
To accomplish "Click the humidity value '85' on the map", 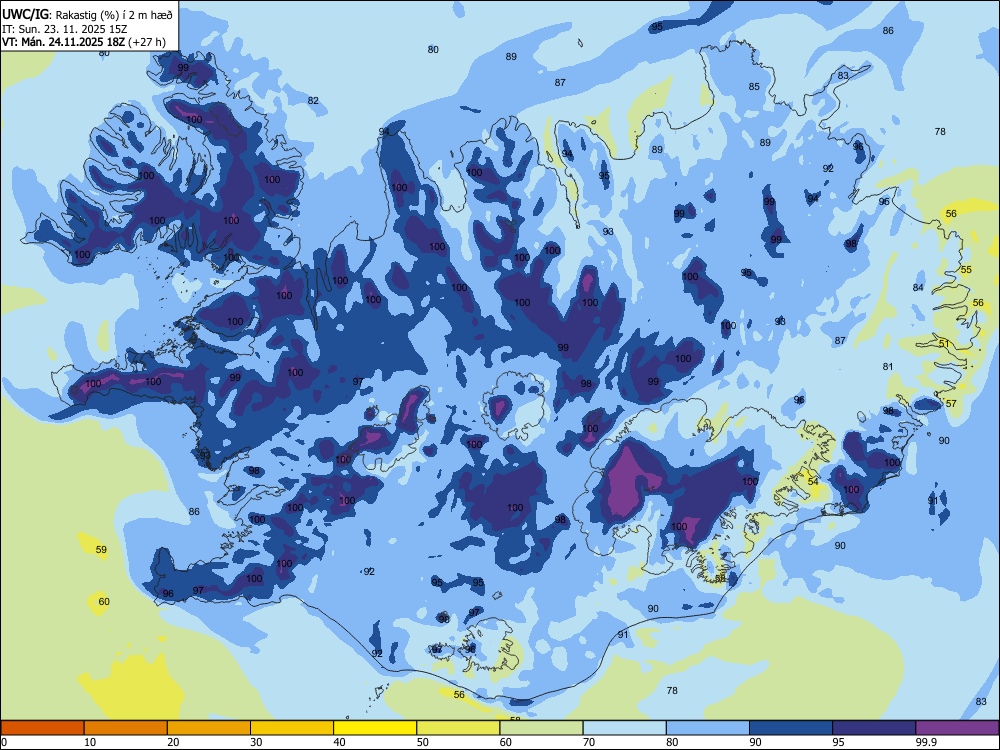I will (754, 87).
